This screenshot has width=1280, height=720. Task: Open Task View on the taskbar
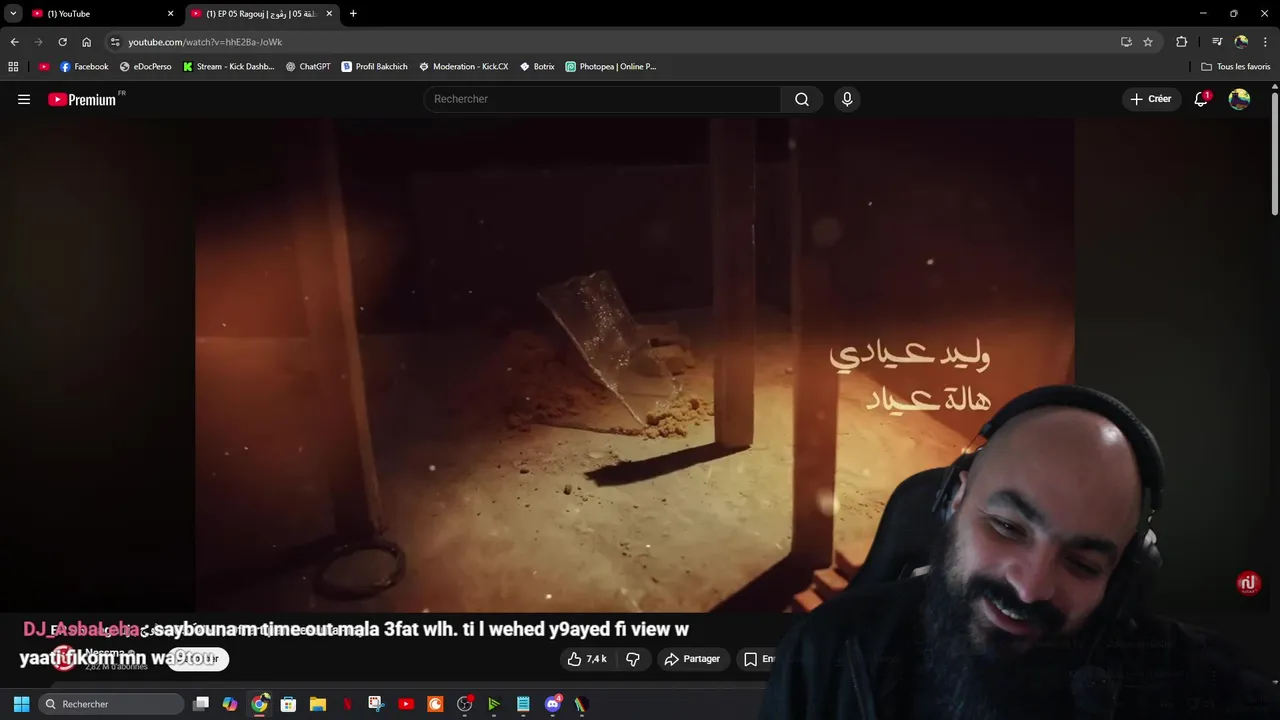201,704
